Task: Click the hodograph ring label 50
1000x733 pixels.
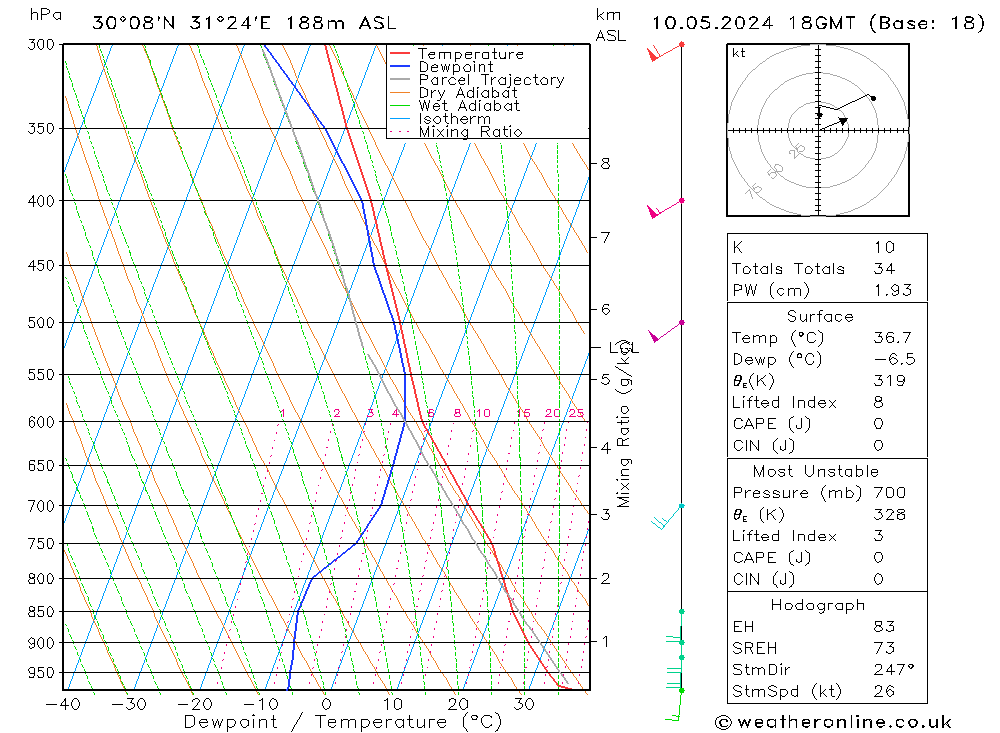Action: (x=776, y=171)
